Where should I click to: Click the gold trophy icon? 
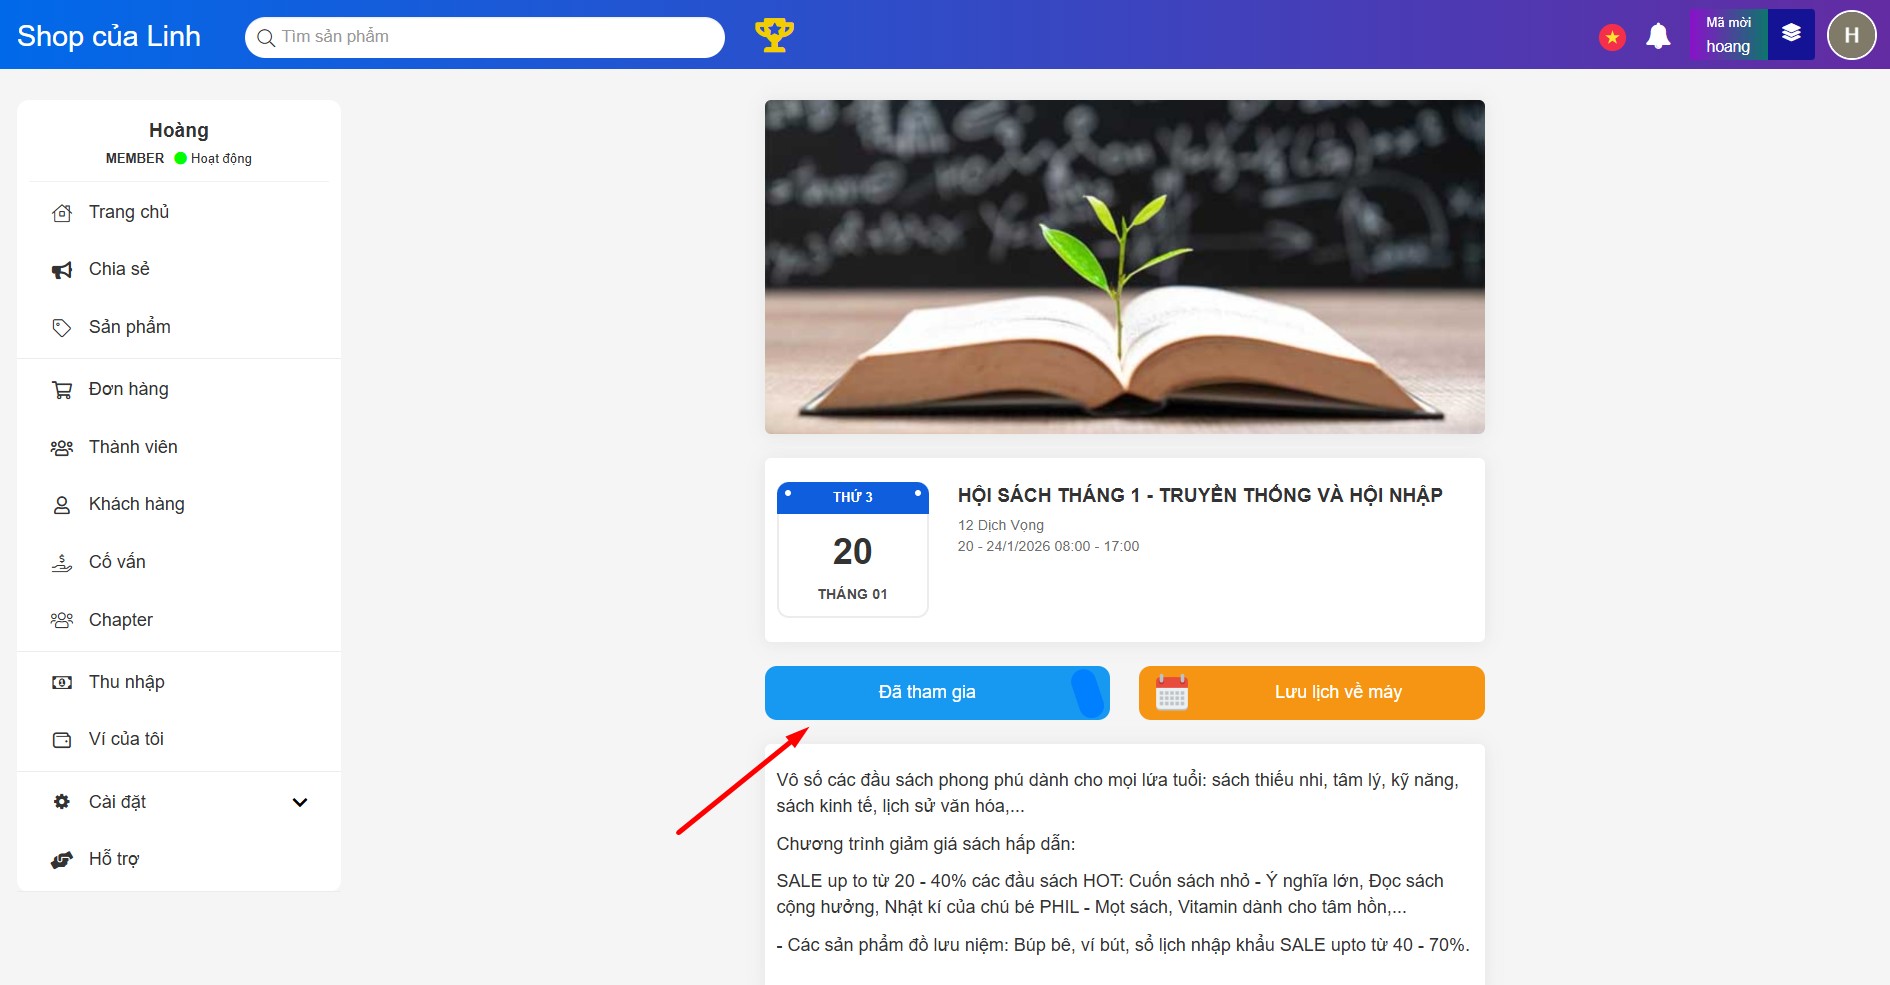tap(774, 35)
